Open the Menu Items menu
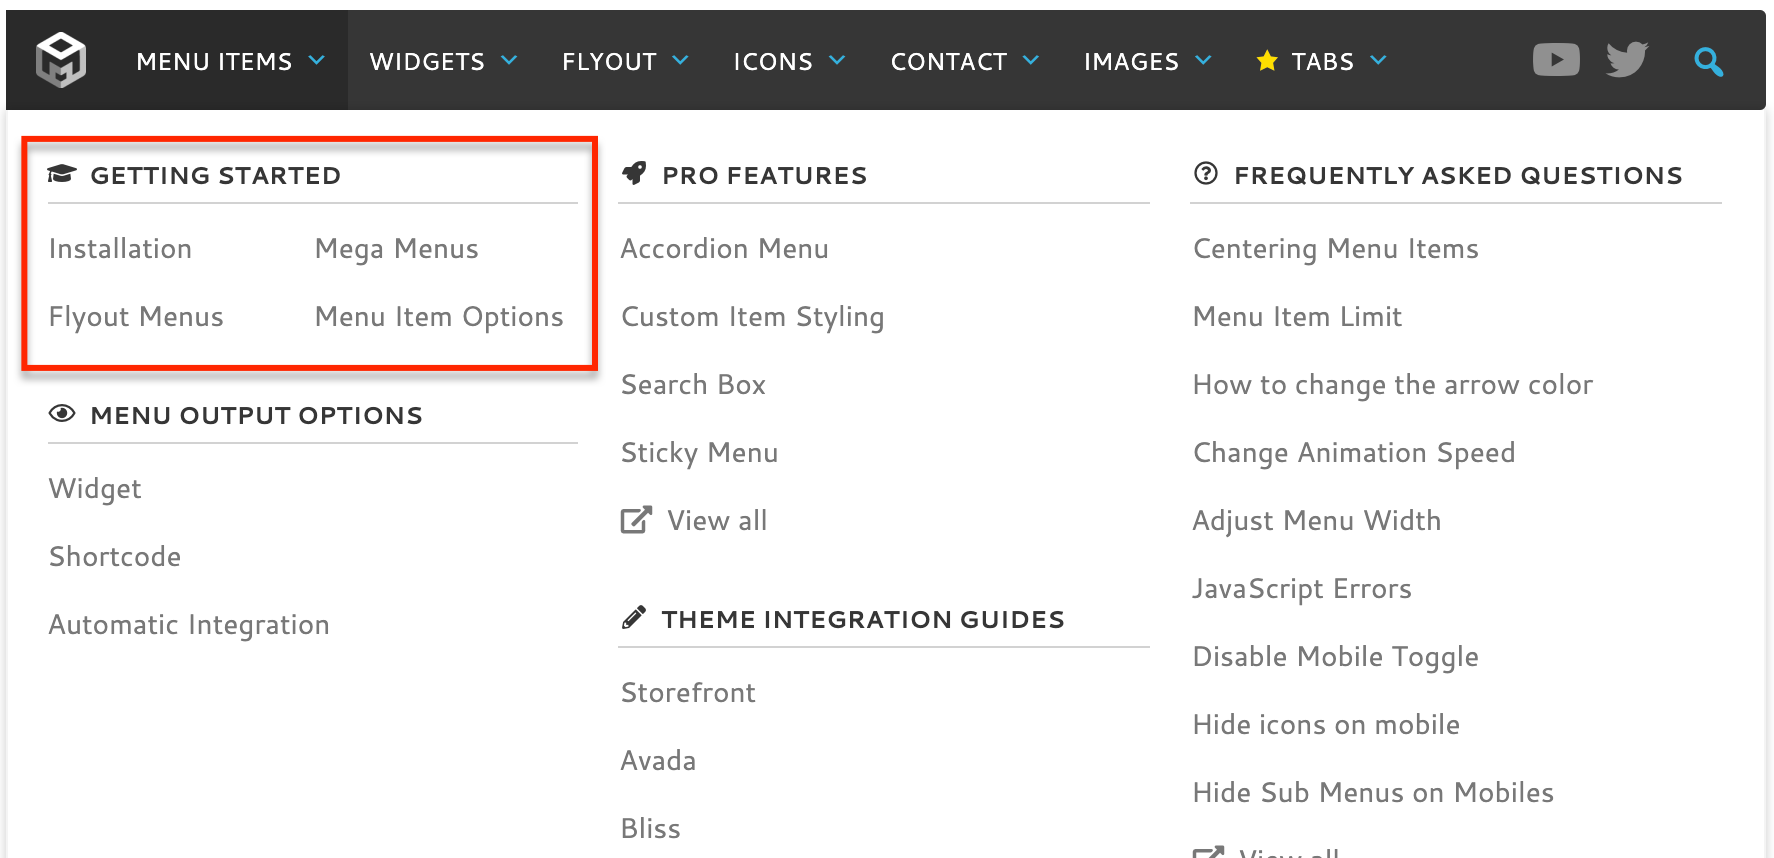This screenshot has width=1774, height=858. 214,62
